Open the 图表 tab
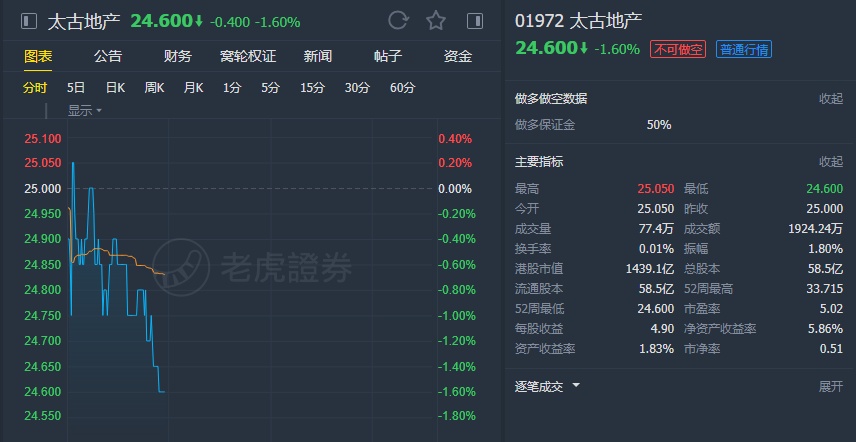This screenshot has width=856, height=442. click(38, 56)
